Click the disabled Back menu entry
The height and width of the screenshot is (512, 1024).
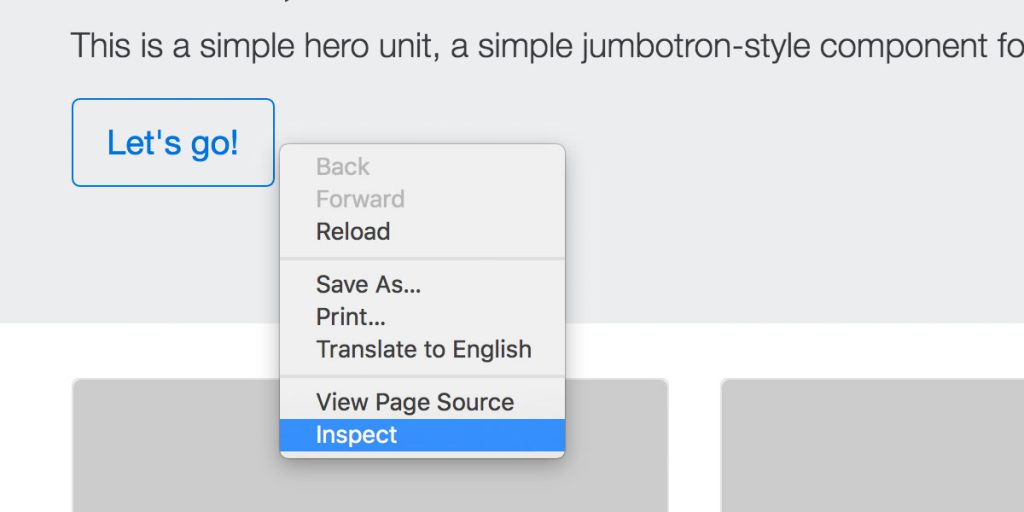coord(423,167)
